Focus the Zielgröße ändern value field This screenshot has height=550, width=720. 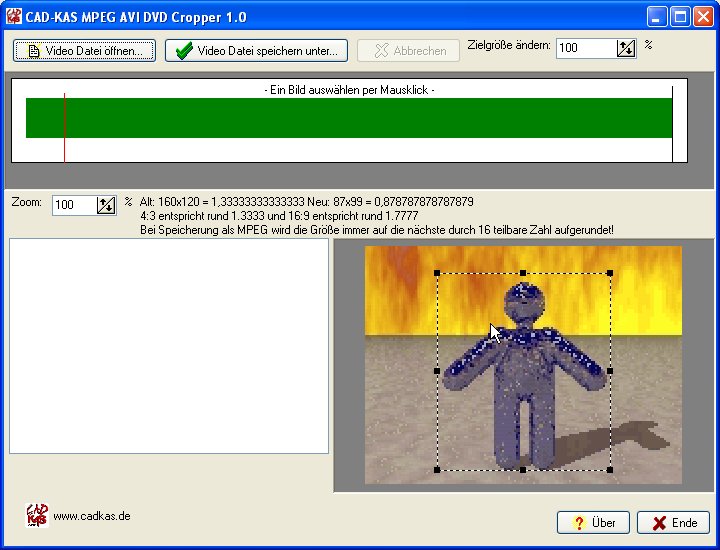(x=585, y=48)
